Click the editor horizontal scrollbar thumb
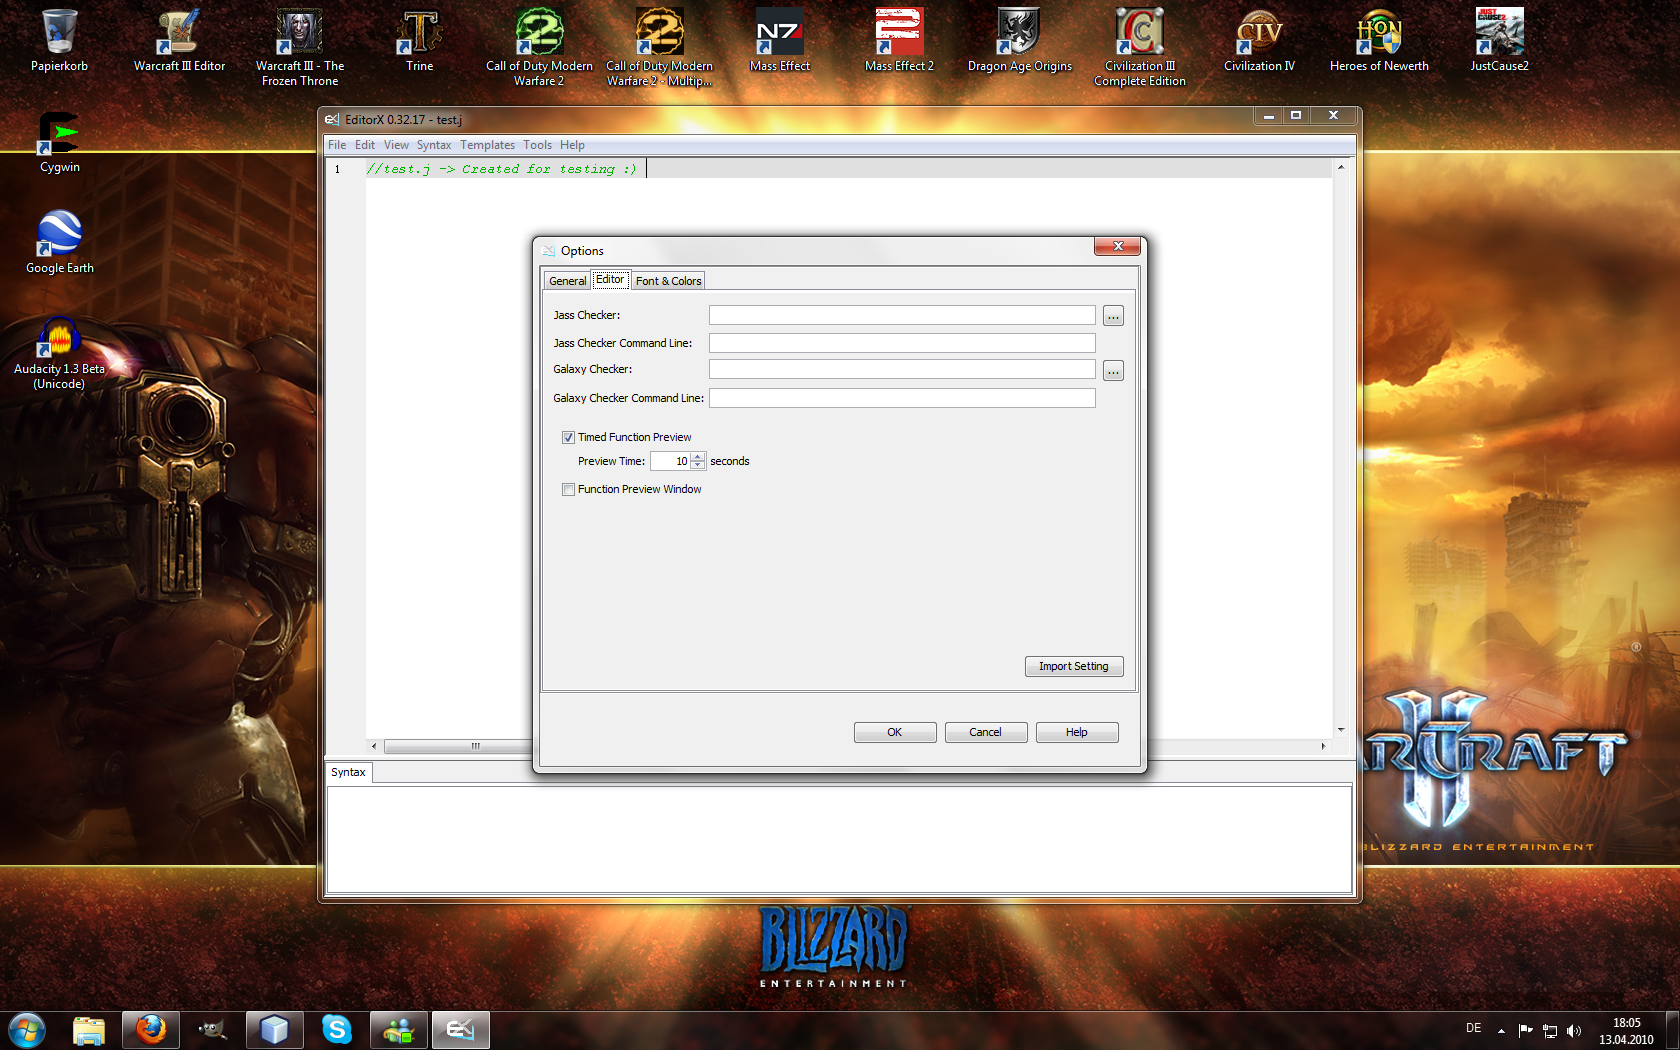Viewport: 1680px width, 1050px height. (476, 746)
